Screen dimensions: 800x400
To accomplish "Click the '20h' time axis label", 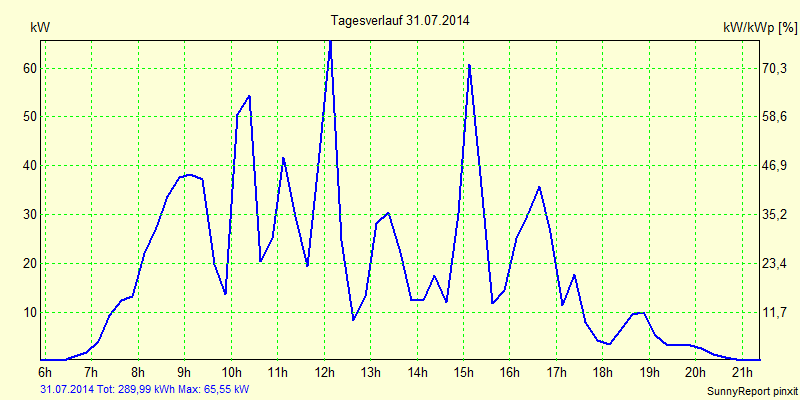I will point(696,371).
